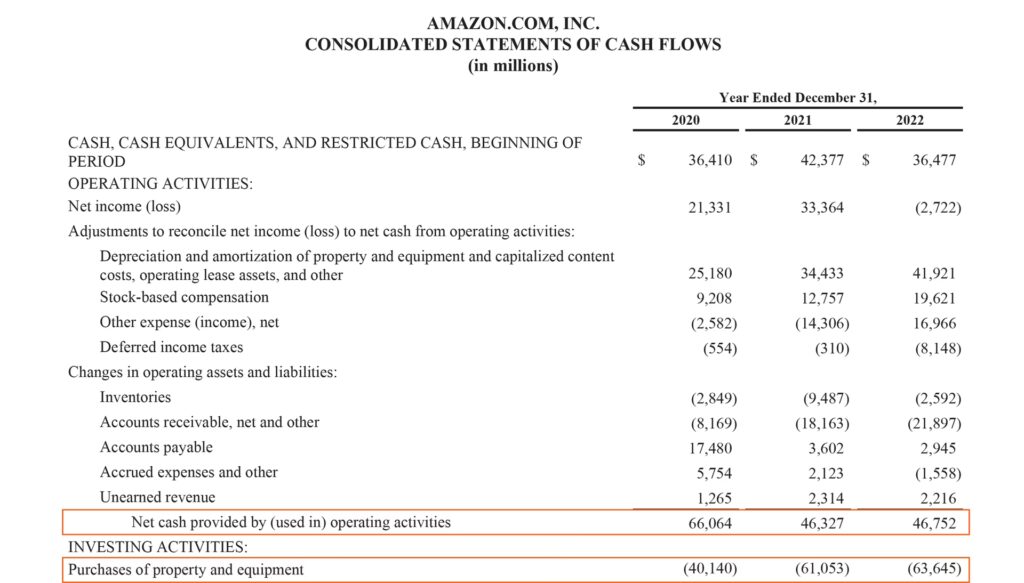Click the Deferred income taxes label
The image size is (1024, 583).
tap(171, 347)
